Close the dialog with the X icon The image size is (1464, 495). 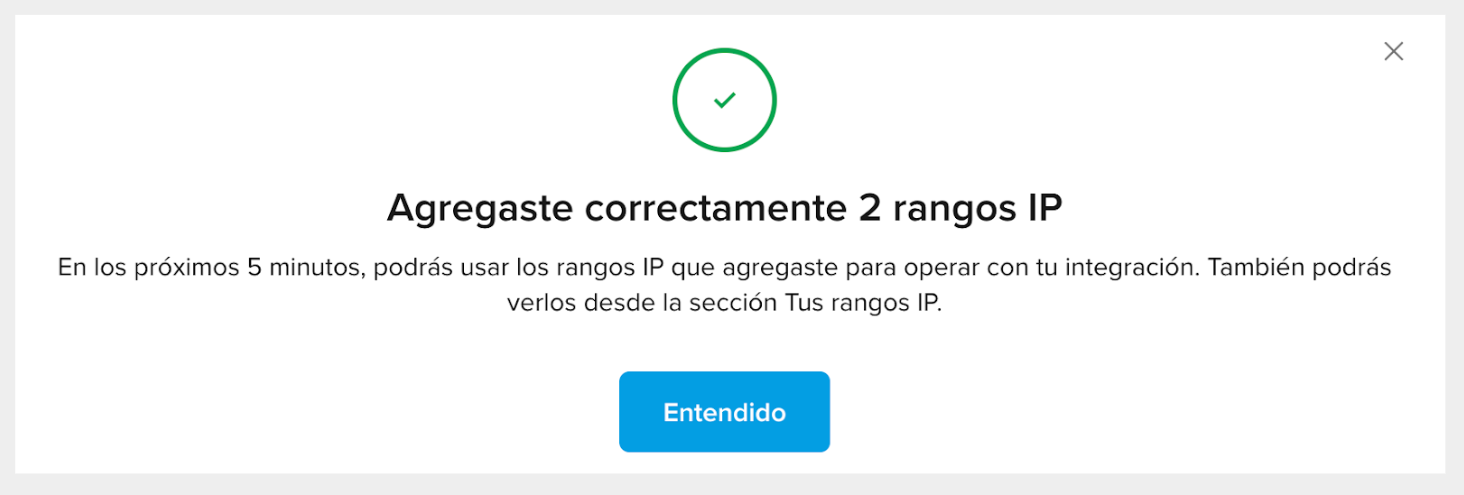pos(1393,51)
